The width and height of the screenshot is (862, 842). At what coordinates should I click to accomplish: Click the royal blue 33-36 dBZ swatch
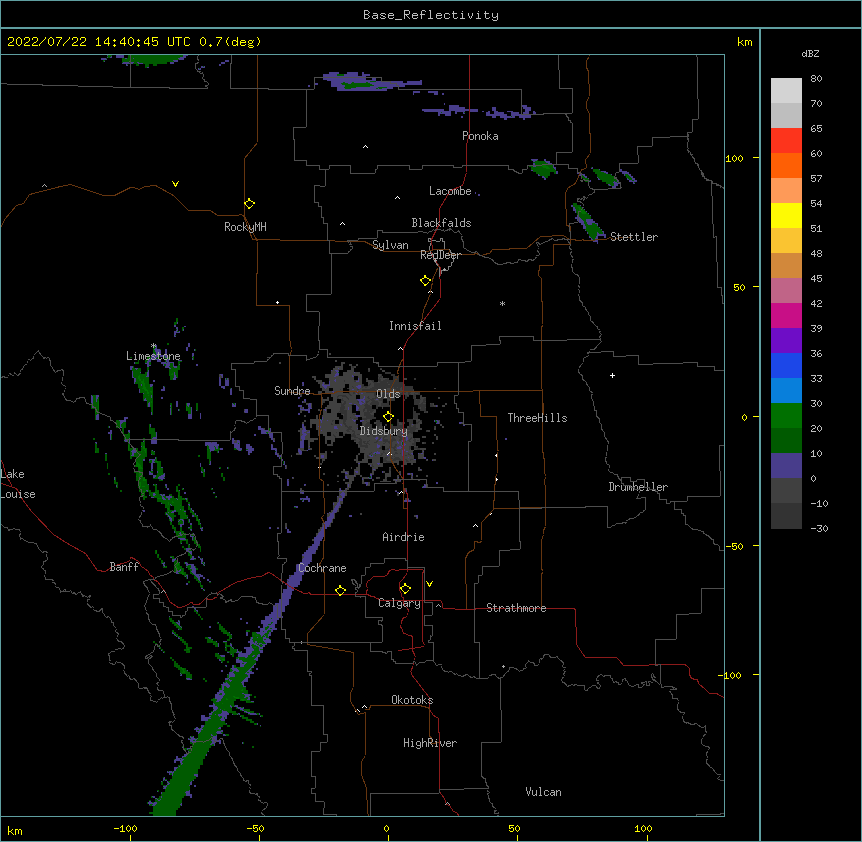tap(786, 366)
